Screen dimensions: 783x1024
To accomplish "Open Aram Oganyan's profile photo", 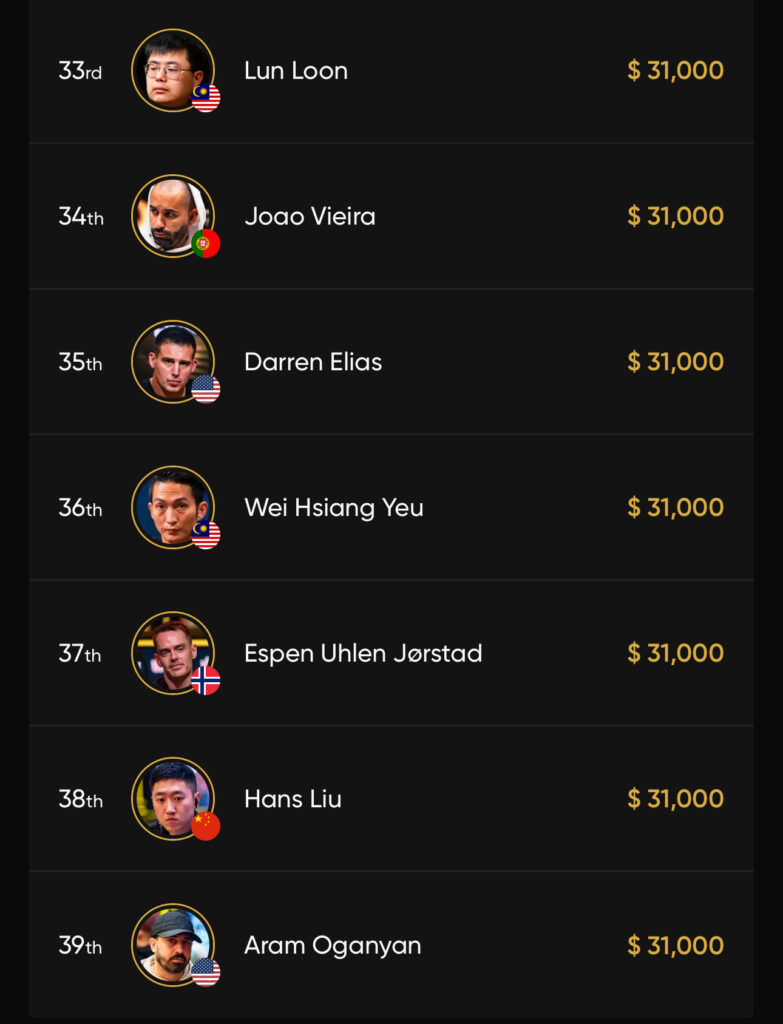I will click(x=171, y=943).
